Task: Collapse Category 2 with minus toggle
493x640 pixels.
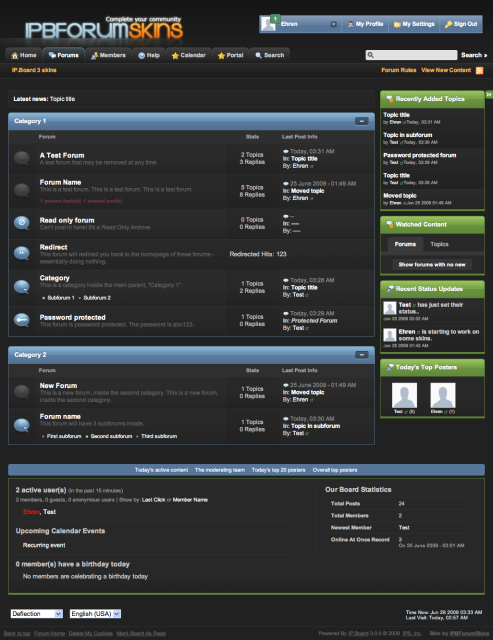Action: [x=362, y=355]
